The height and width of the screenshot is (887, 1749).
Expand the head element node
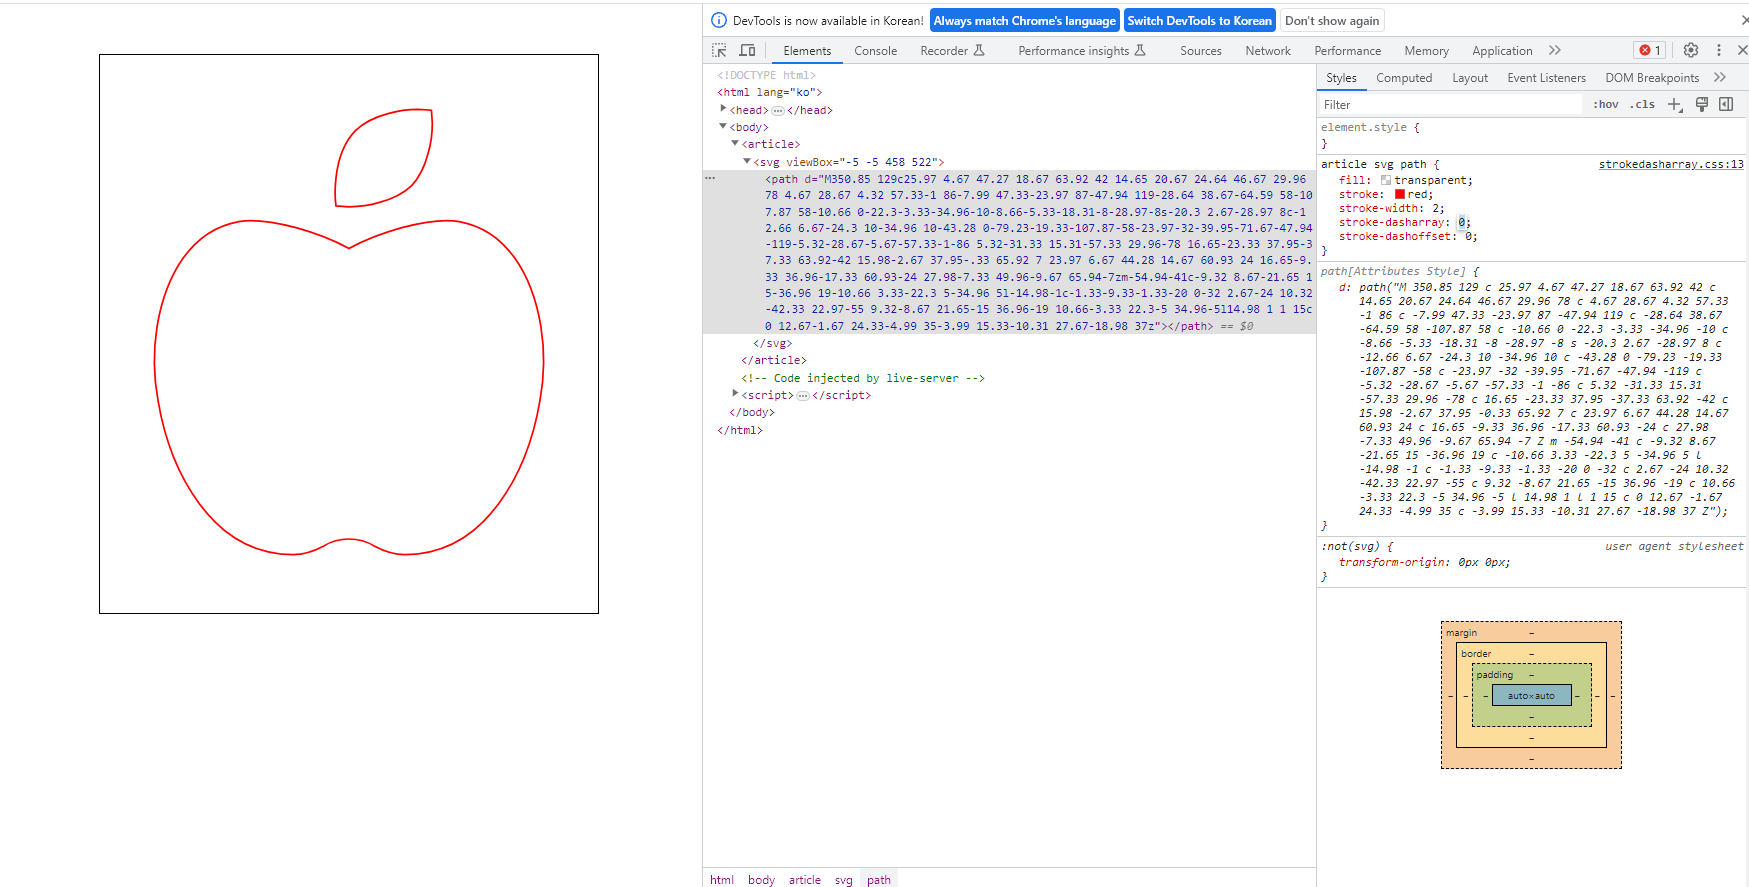(x=723, y=108)
